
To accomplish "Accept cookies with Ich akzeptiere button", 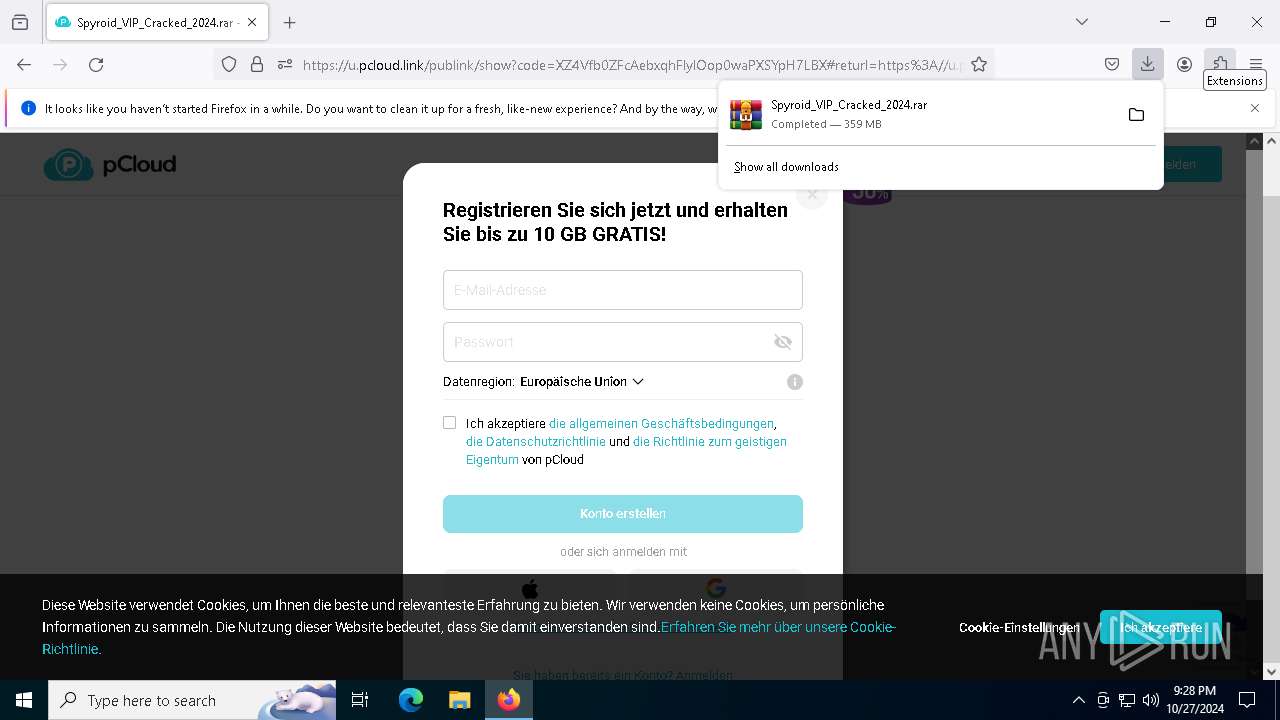I will [x=1160, y=628].
